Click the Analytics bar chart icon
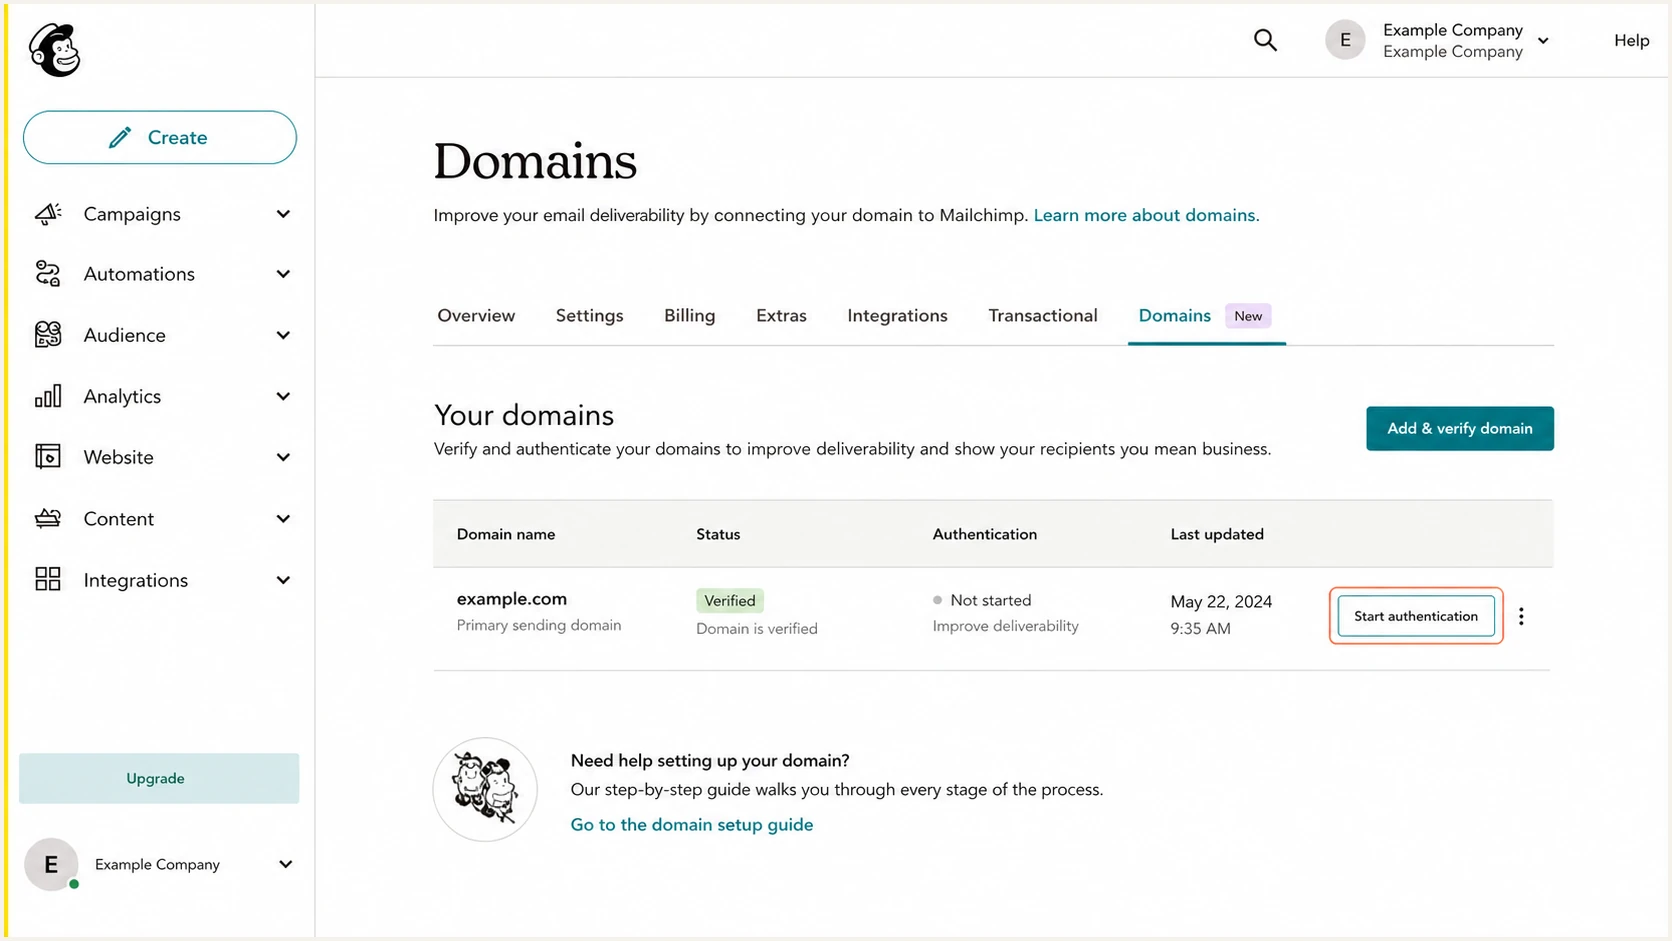 [48, 396]
